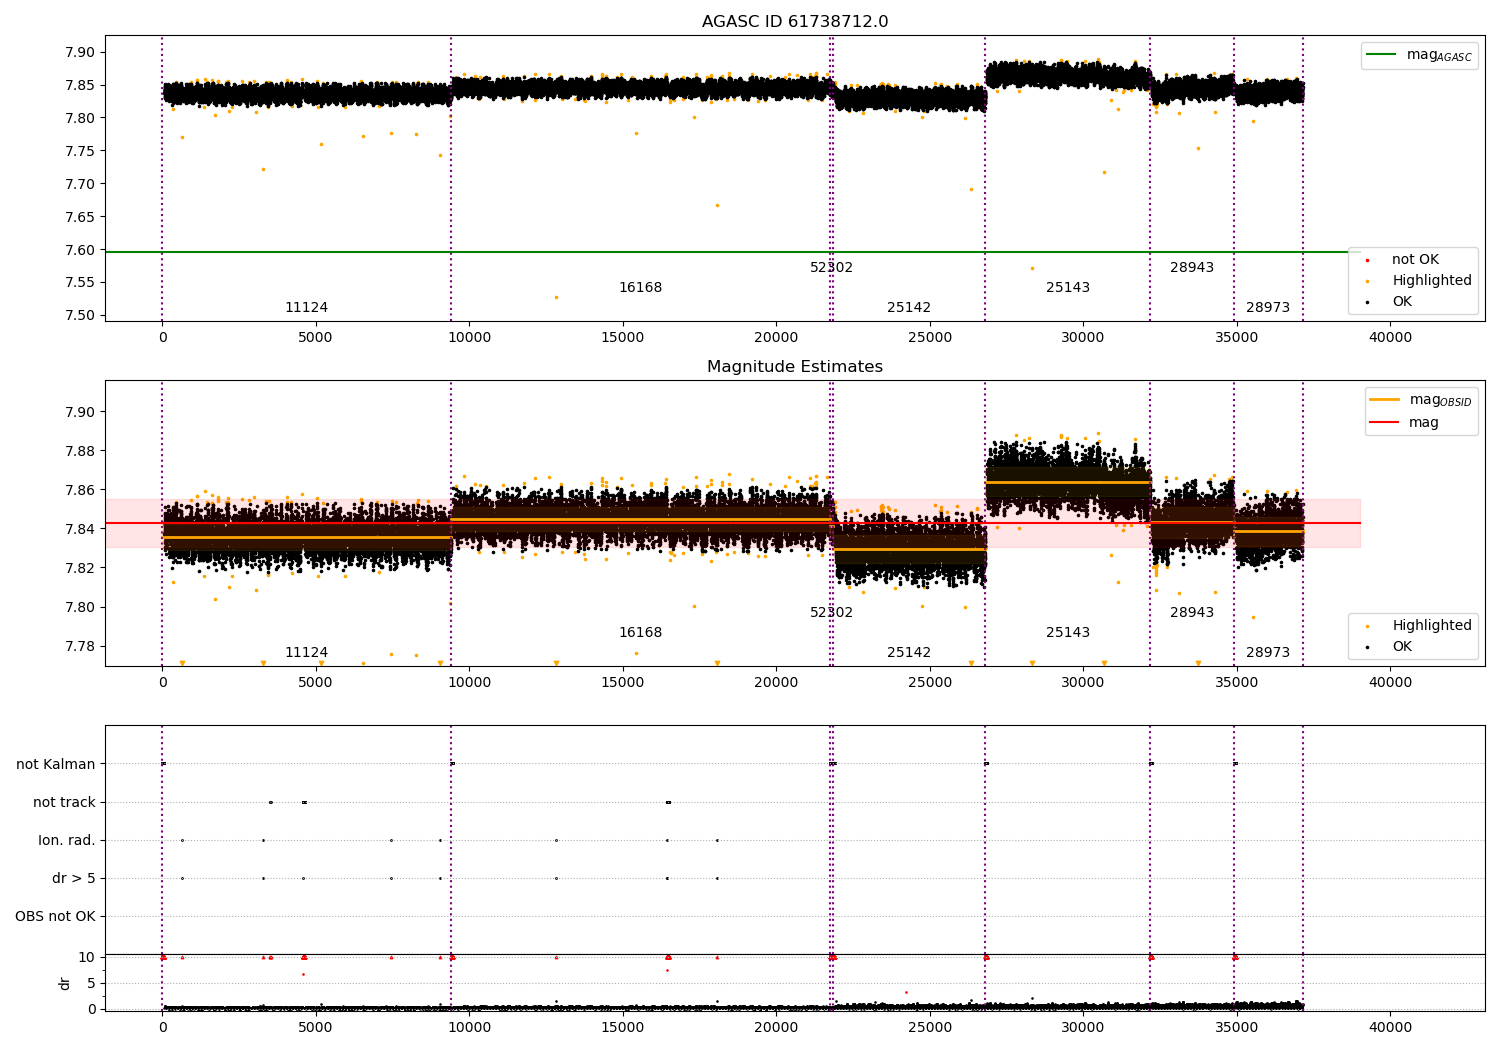Click the 'OBS not OK' row label

tap(56, 916)
